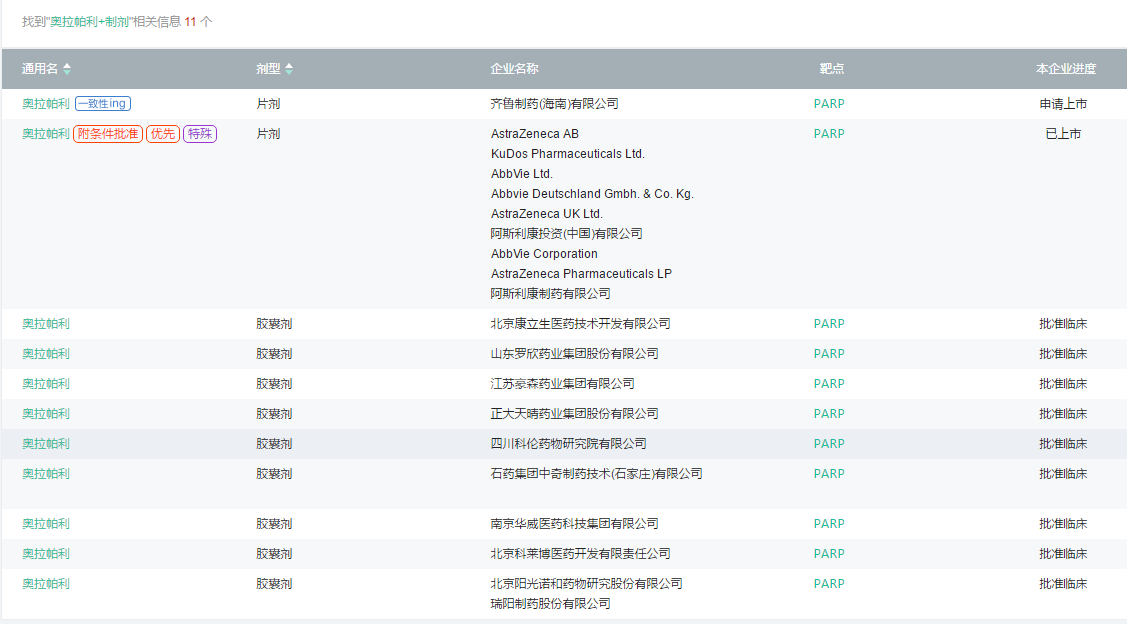1127x624 pixels.
Task: Click the 一致性ing tag badge
Action: [103, 104]
